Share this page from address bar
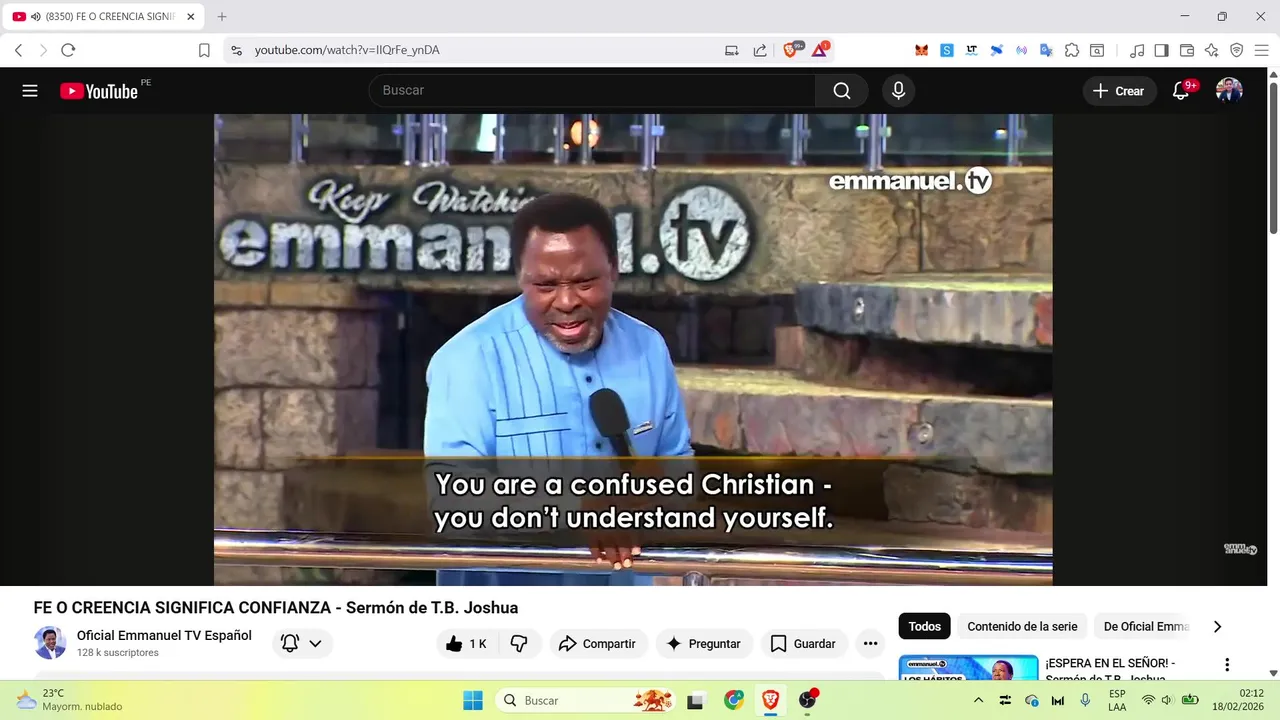Viewport: 1280px width, 720px height. tap(760, 50)
